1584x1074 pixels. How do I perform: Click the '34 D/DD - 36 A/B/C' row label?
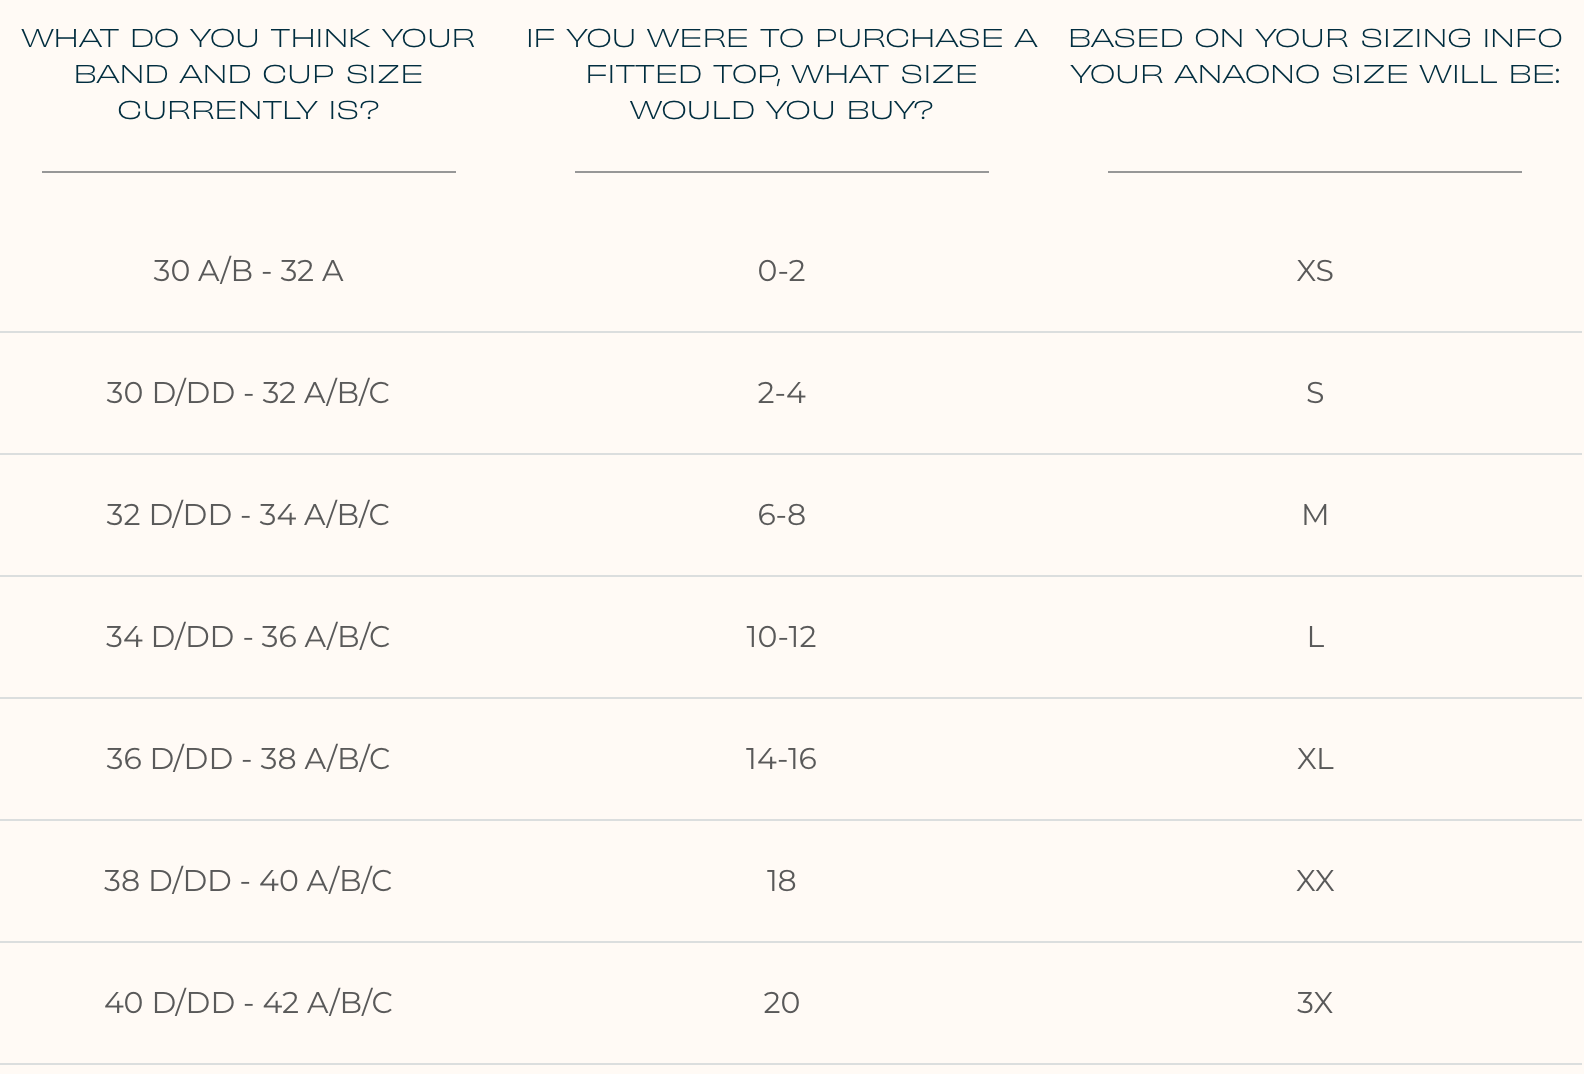click(248, 637)
